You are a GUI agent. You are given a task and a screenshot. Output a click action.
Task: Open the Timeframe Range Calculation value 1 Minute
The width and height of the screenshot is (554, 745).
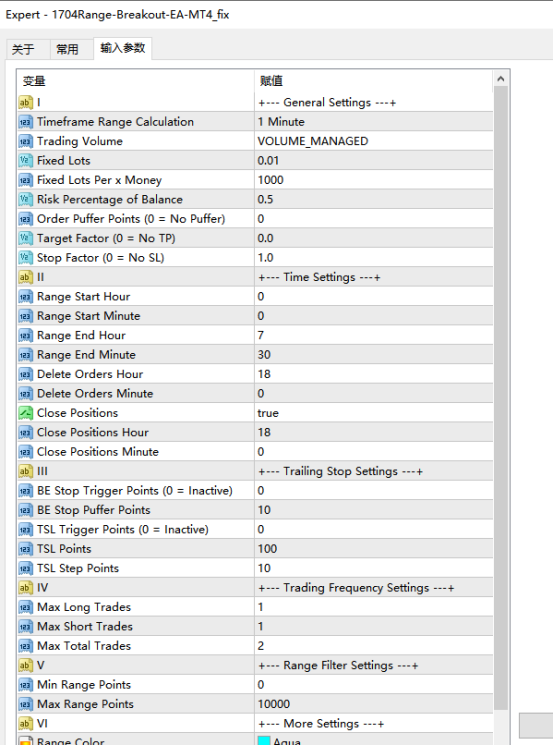373,122
